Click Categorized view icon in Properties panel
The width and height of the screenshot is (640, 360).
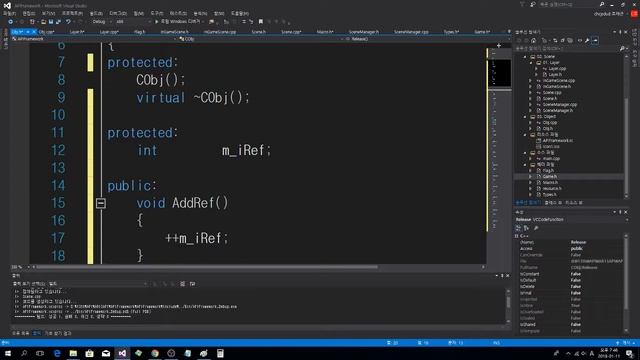tap(518, 228)
